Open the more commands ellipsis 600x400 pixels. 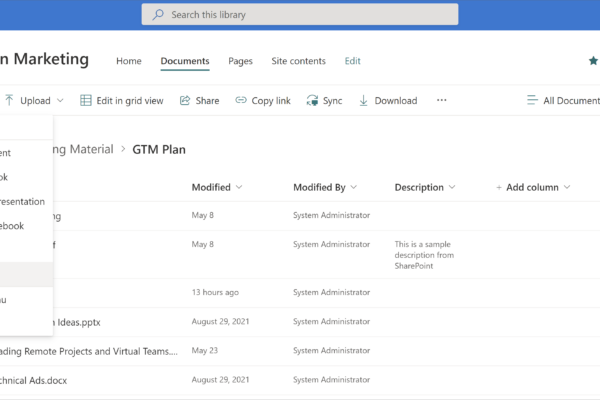(442, 100)
